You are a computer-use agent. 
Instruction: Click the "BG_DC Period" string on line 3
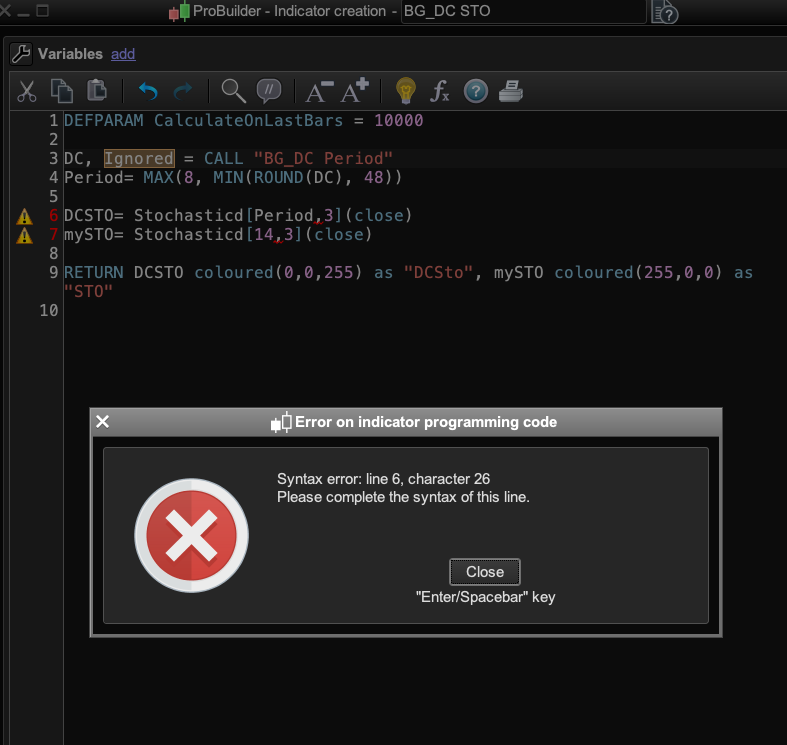[323, 159]
